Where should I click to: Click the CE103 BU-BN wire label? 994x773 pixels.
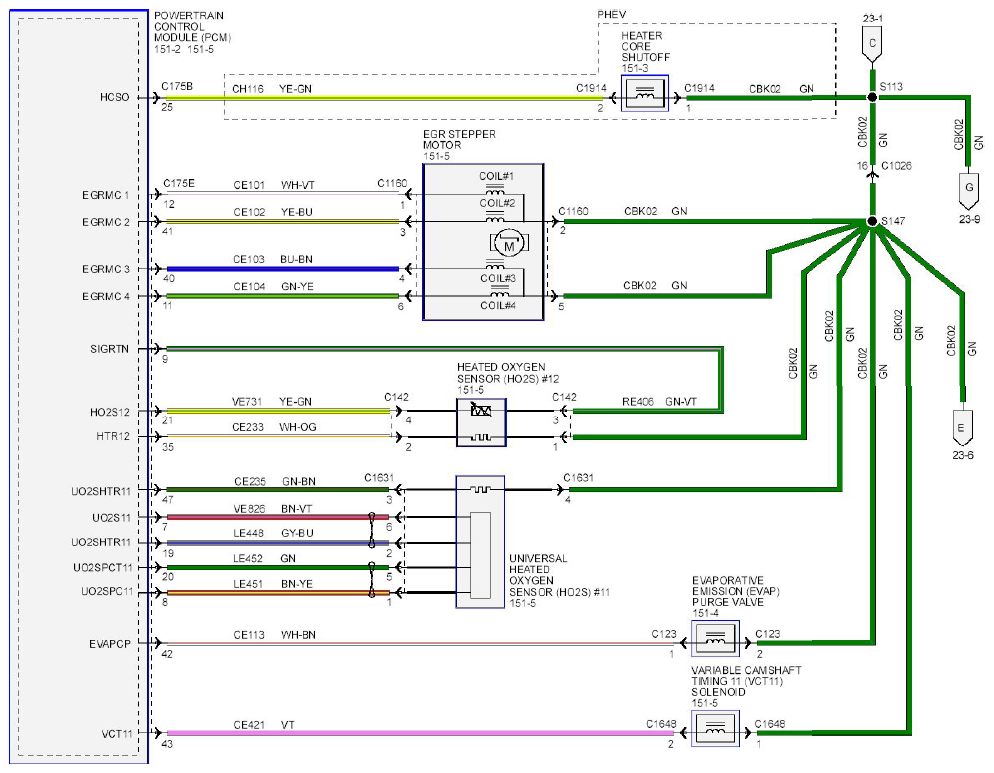tap(273, 259)
